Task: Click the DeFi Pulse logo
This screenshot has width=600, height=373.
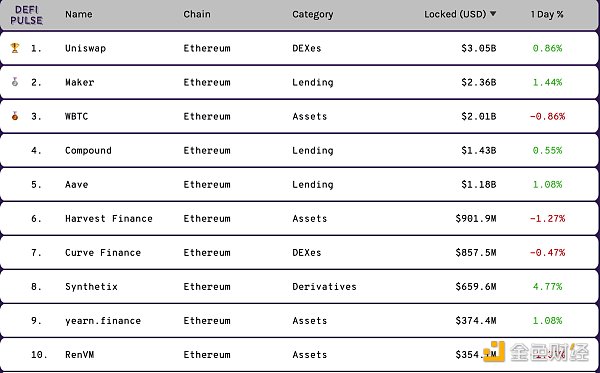Action: [x=26, y=15]
